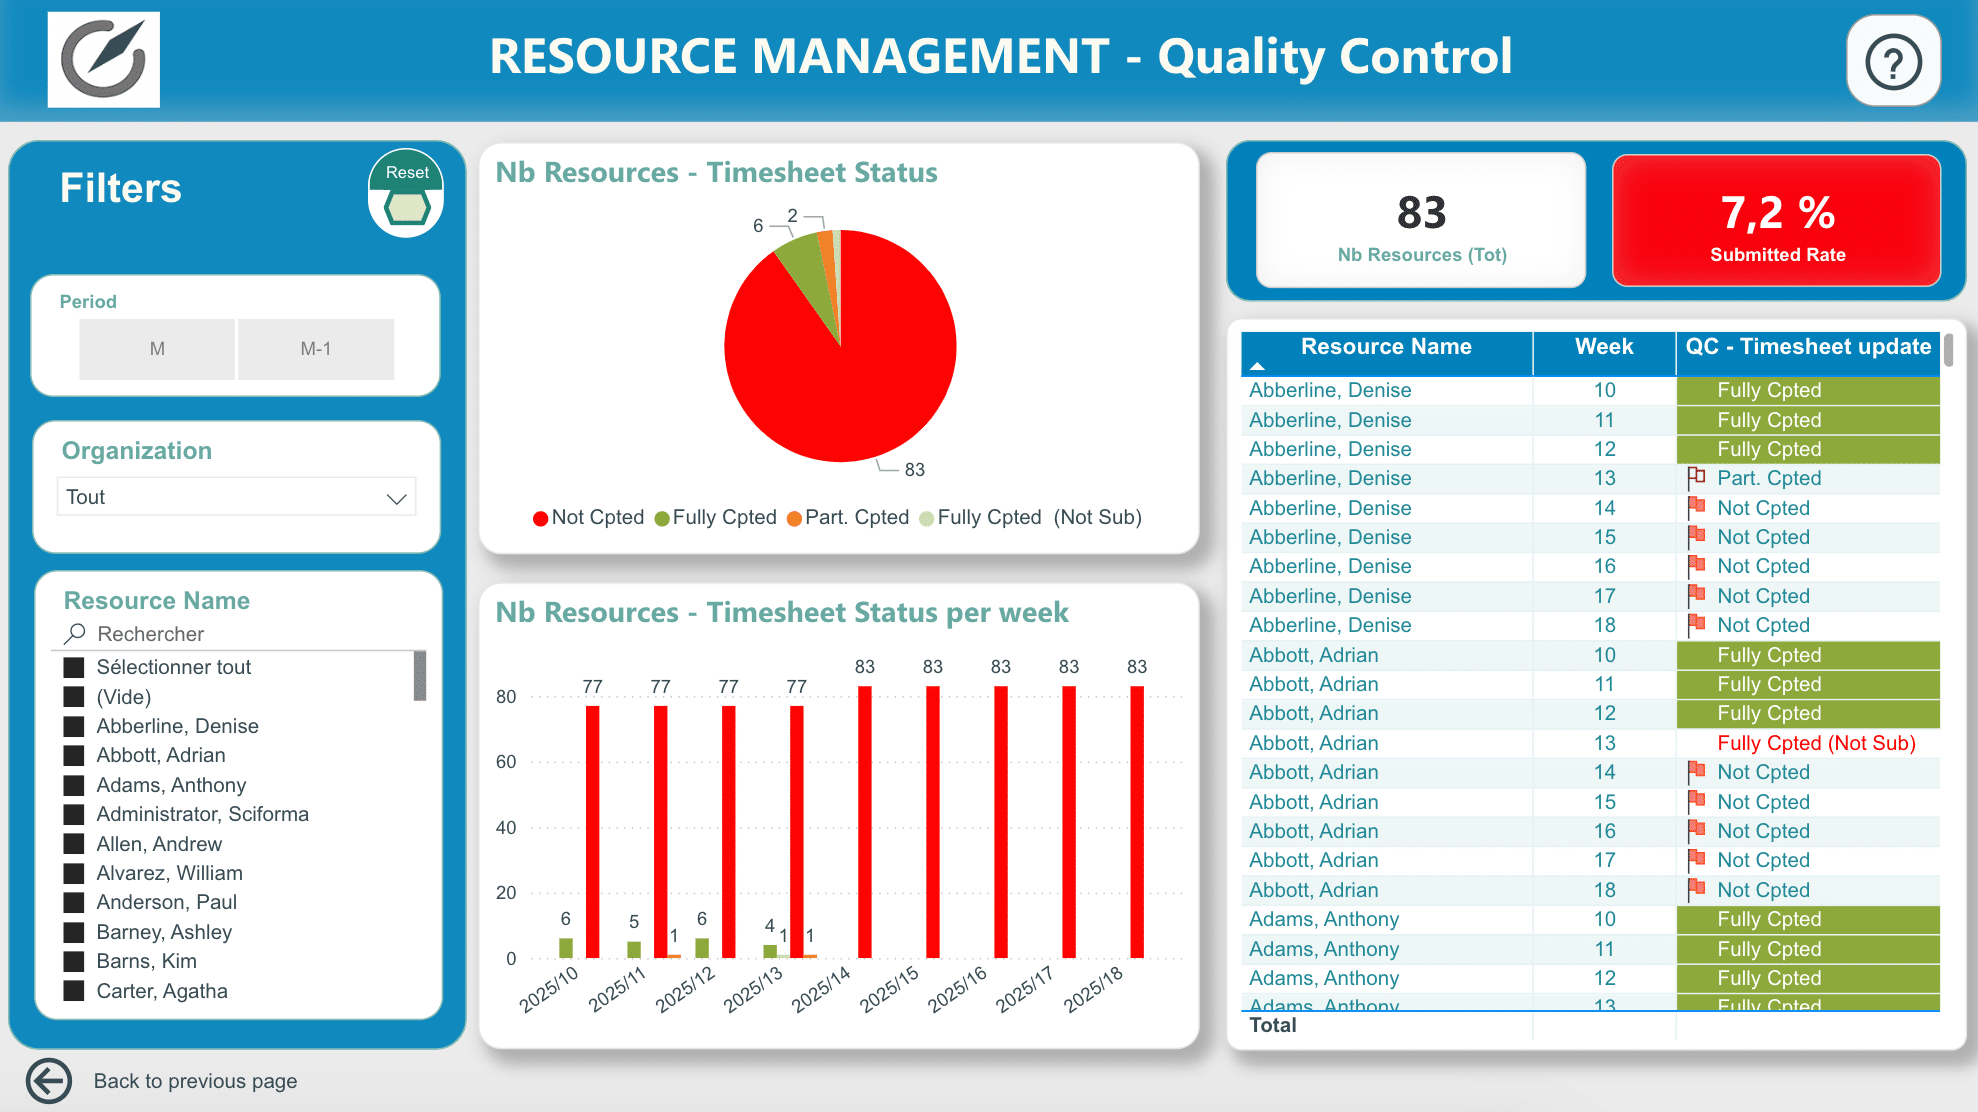Viewport: 1978px width, 1112px height.
Task: Click the compass logo icon
Action: [x=104, y=60]
